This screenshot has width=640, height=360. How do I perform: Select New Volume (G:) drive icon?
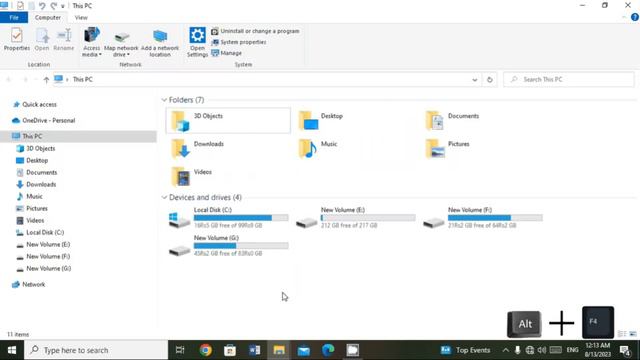click(180, 250)
